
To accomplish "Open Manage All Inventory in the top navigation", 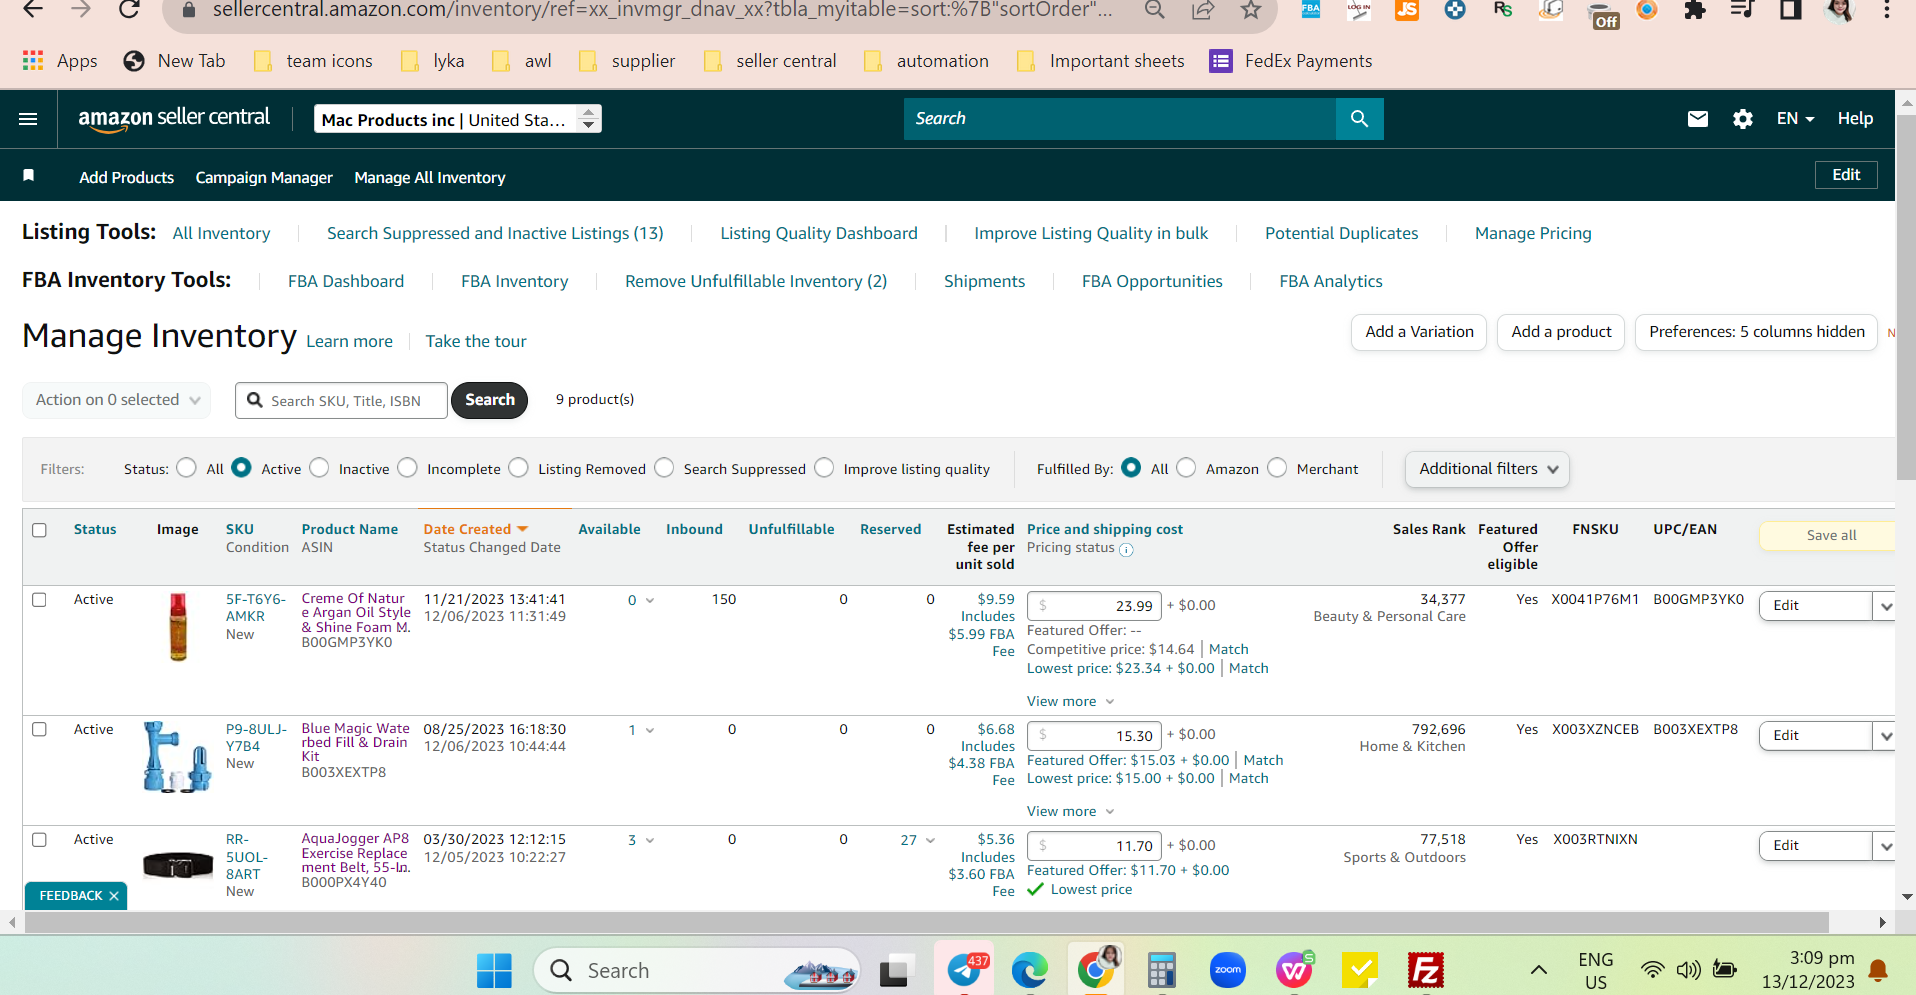I will [x=430, y=178].
